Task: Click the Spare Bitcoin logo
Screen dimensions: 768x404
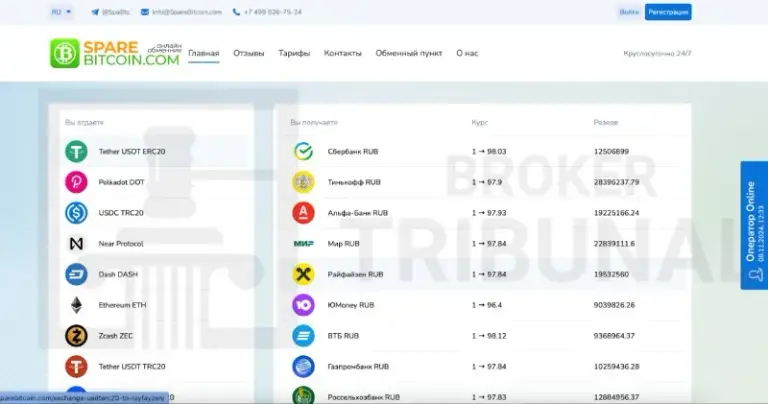Action: click(115, 53)
